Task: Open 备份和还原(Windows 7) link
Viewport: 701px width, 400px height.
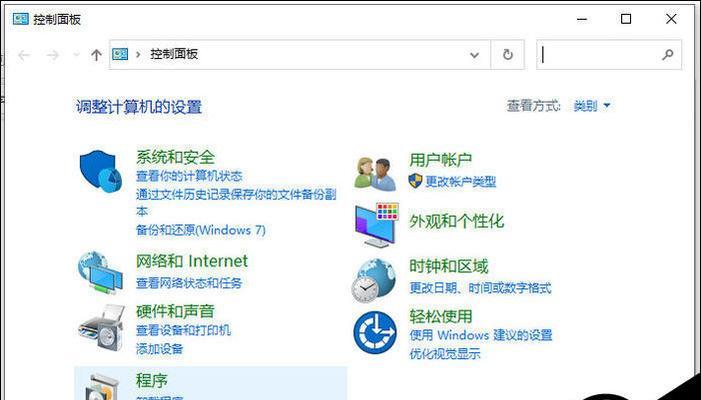Action: tap(201, 230)
